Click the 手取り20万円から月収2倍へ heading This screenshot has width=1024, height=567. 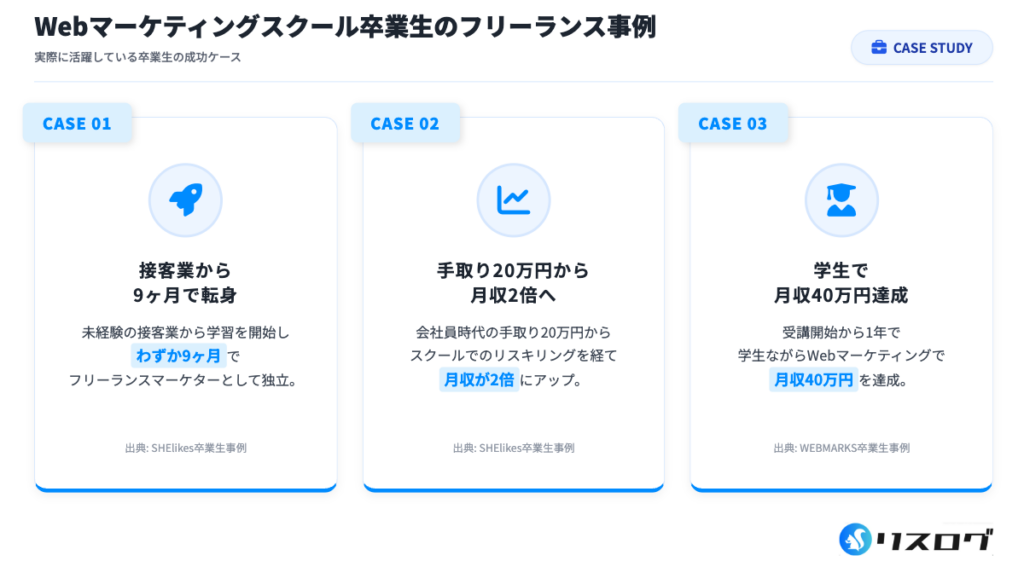point(513,283)
